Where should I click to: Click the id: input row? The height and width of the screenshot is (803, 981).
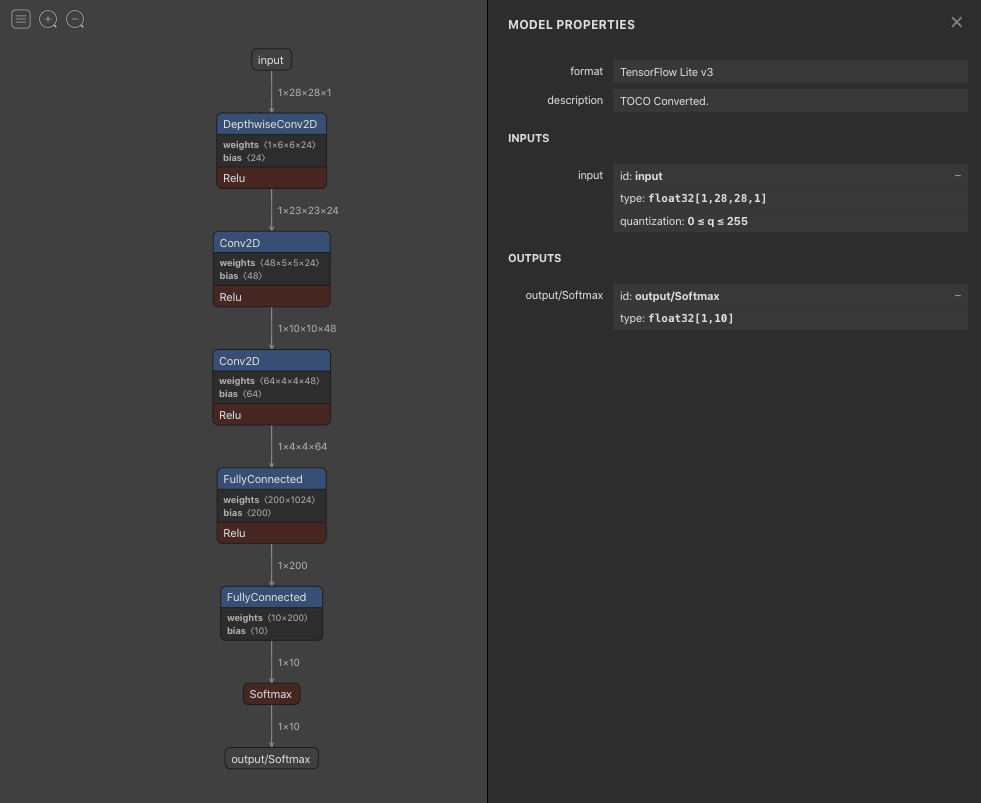tap(790, 176)
